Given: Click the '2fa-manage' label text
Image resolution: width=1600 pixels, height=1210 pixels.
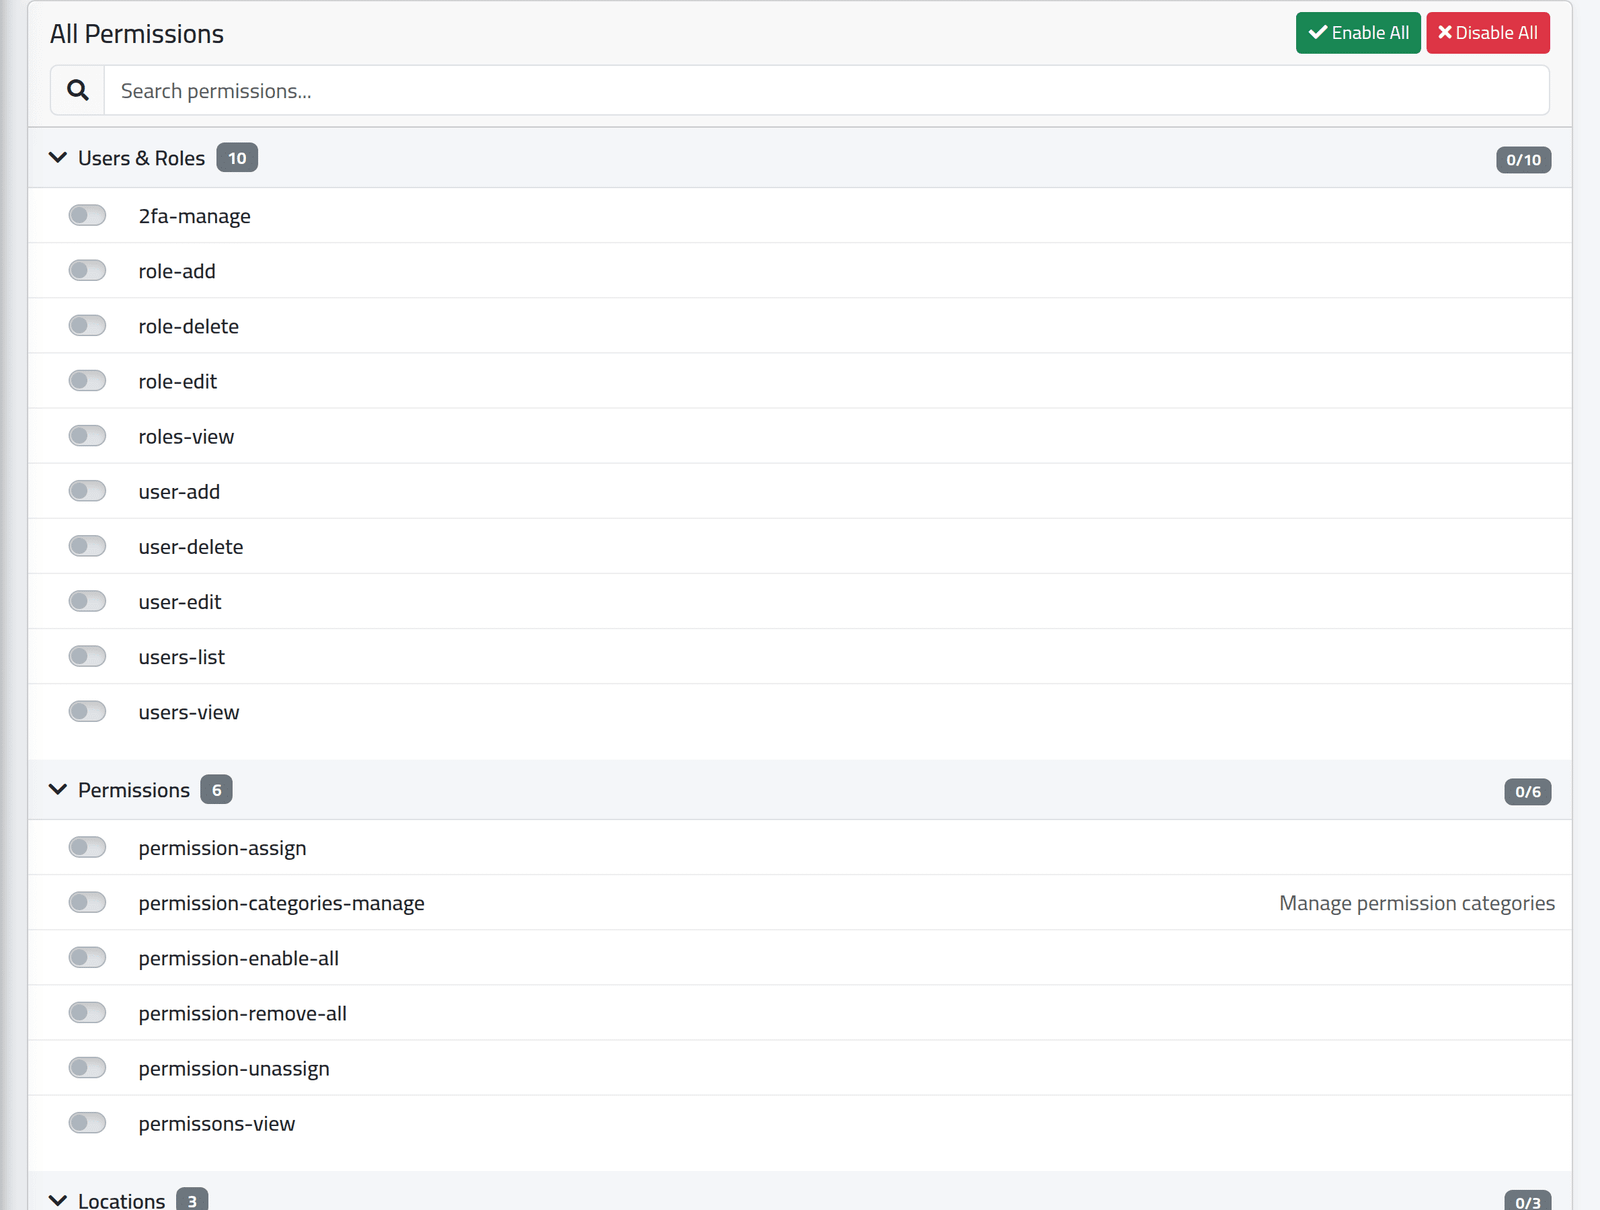Looking at the screenshot, I should click(194, 216).
